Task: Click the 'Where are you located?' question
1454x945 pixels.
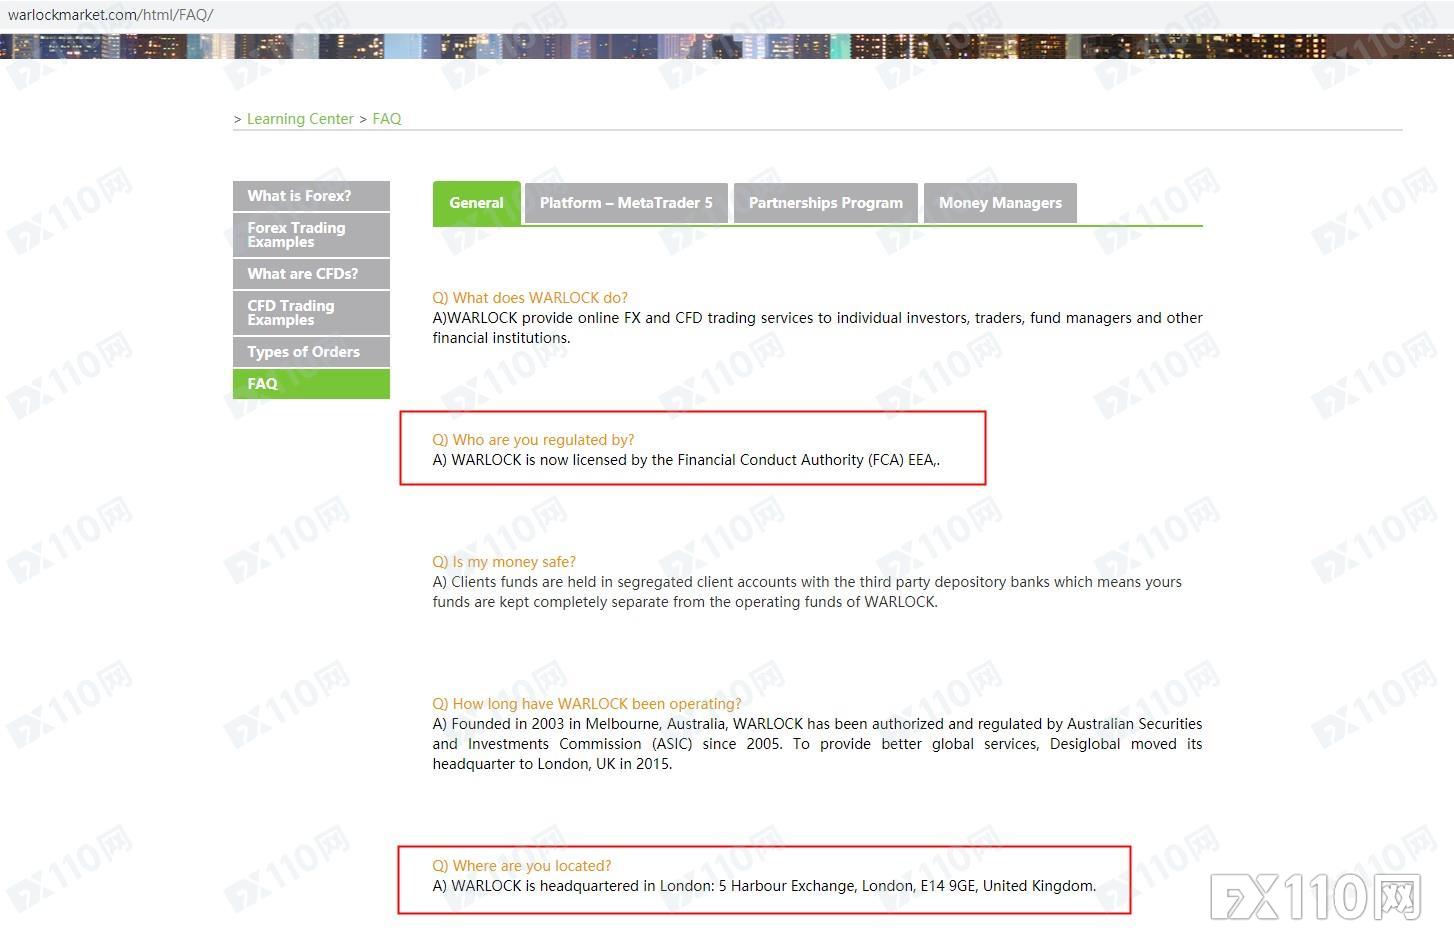Action: [x=522, y=866]
